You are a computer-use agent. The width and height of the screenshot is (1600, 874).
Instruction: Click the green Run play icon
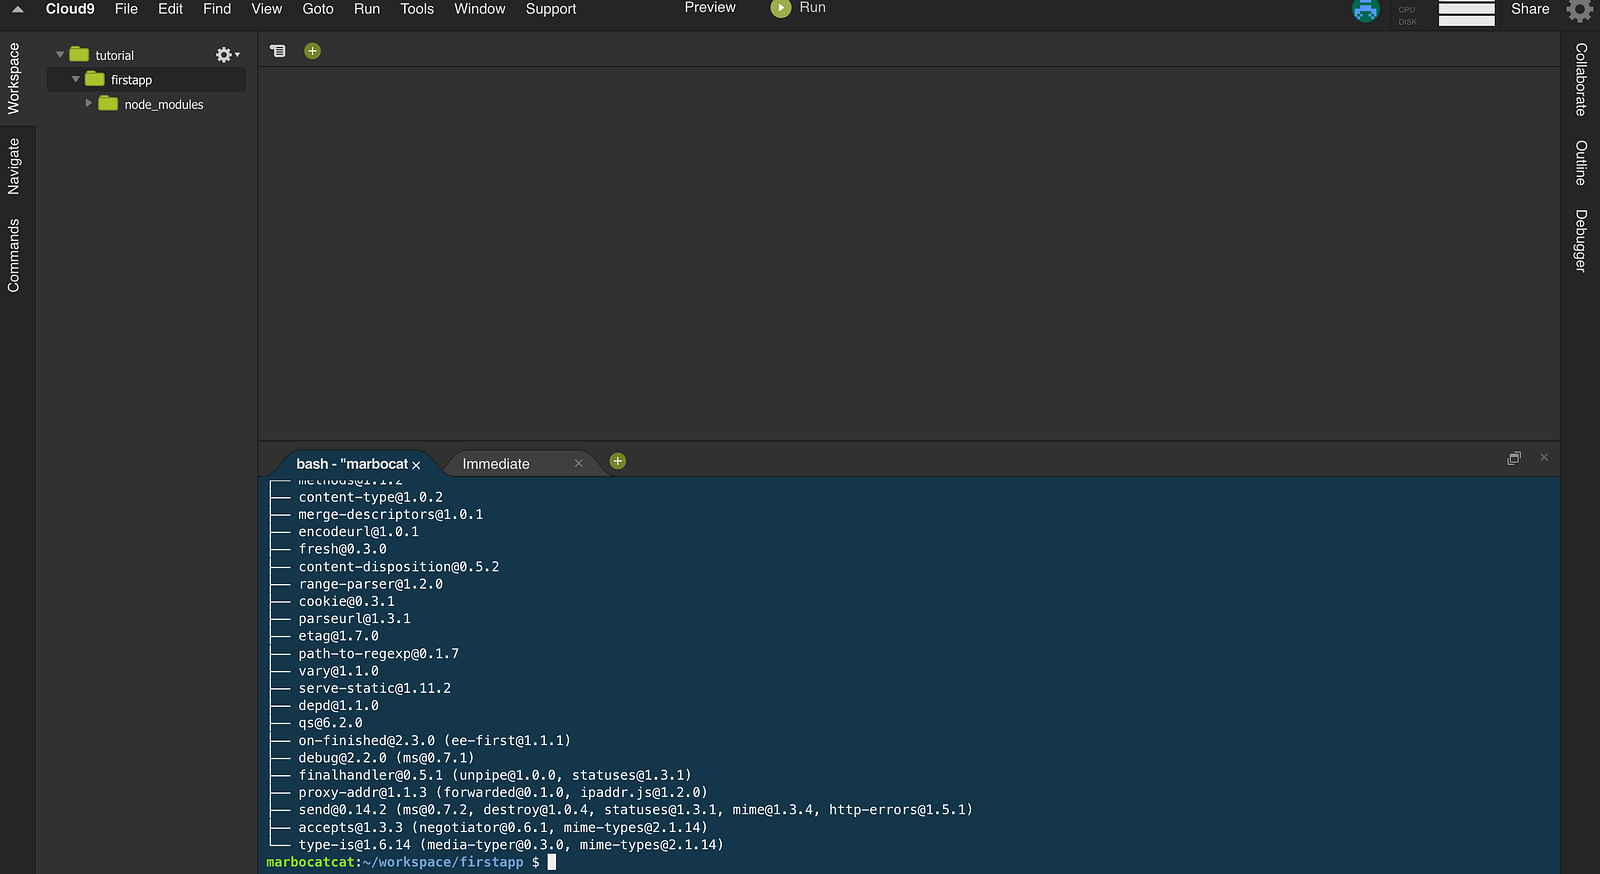point(781,8)
